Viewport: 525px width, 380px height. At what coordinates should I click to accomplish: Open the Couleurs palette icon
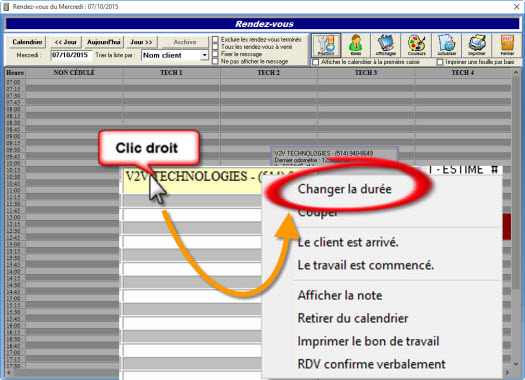coord(416,45)
